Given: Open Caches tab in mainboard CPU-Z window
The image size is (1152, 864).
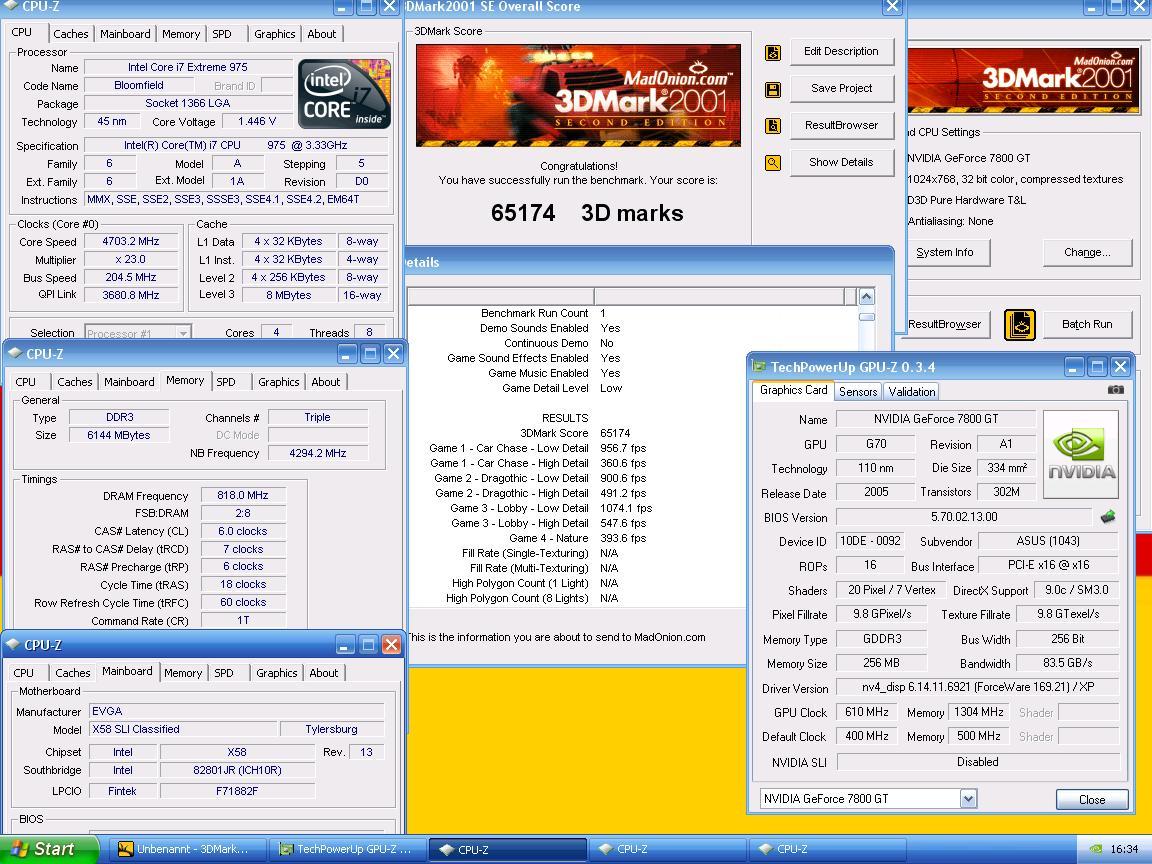Looking at the screenshot, I should [x=73, y=673].
